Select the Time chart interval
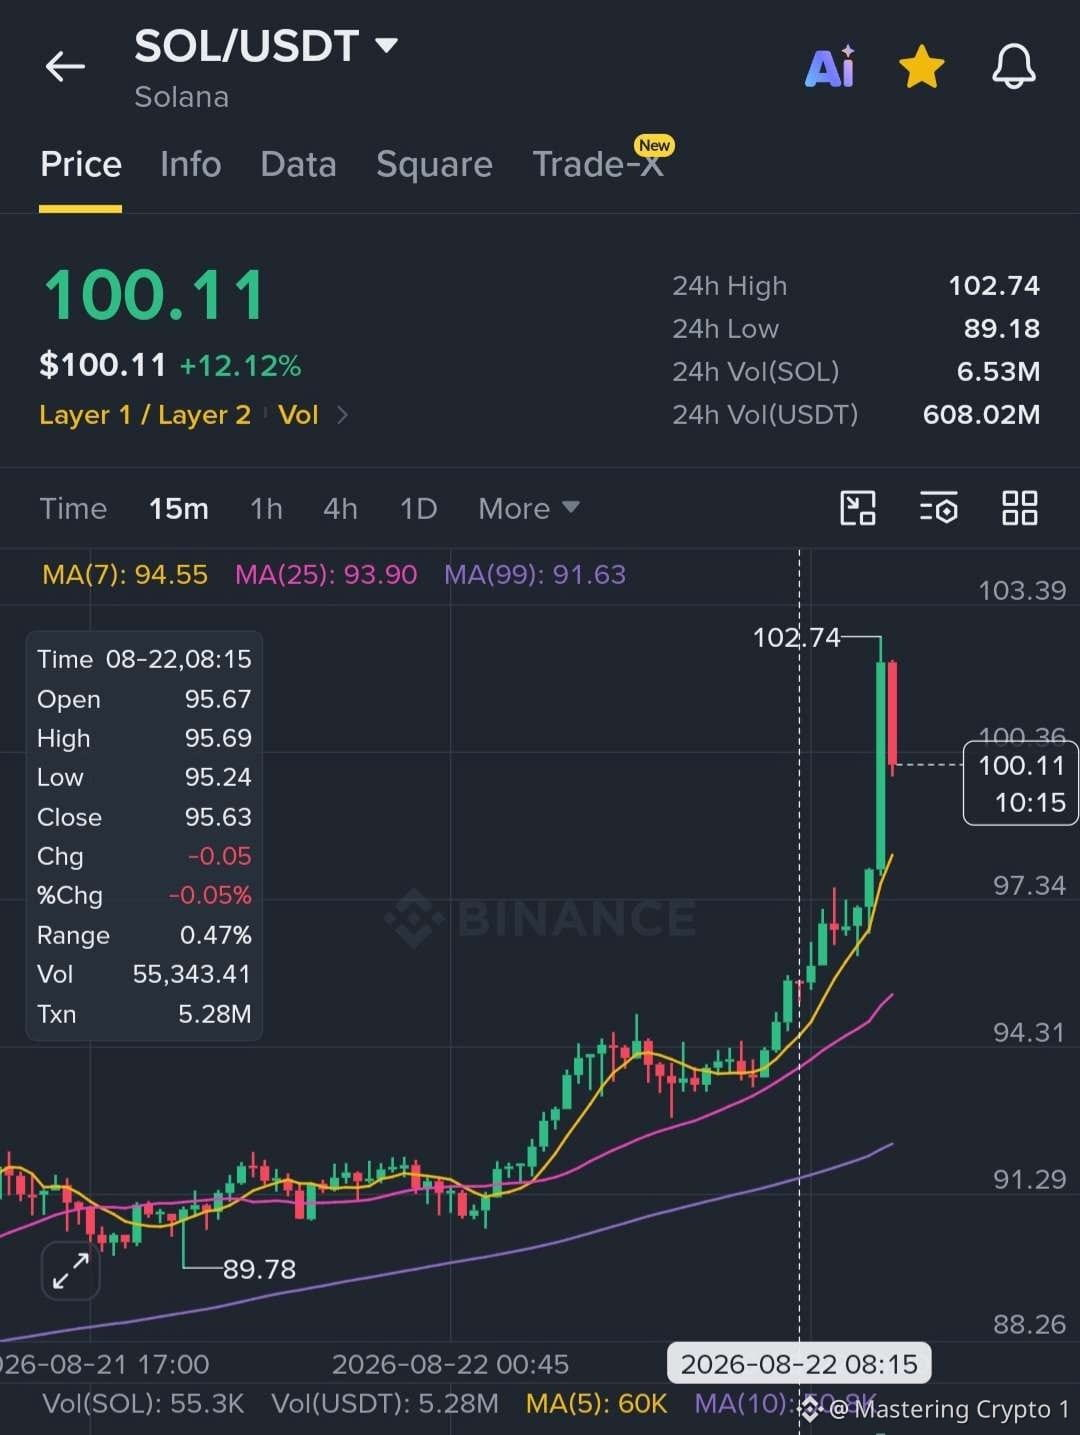 pyautogui.click(x=73, y=508)
